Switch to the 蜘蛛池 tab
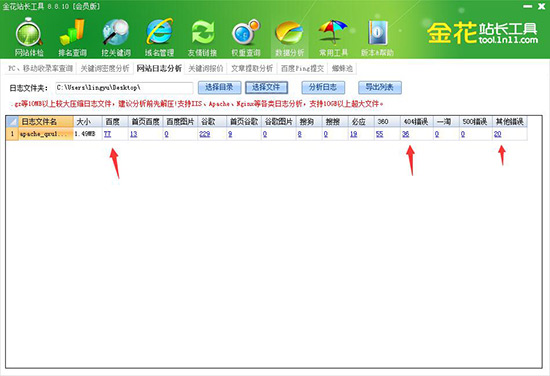This screenshot has width=550, height=376. tap(342, 68)
